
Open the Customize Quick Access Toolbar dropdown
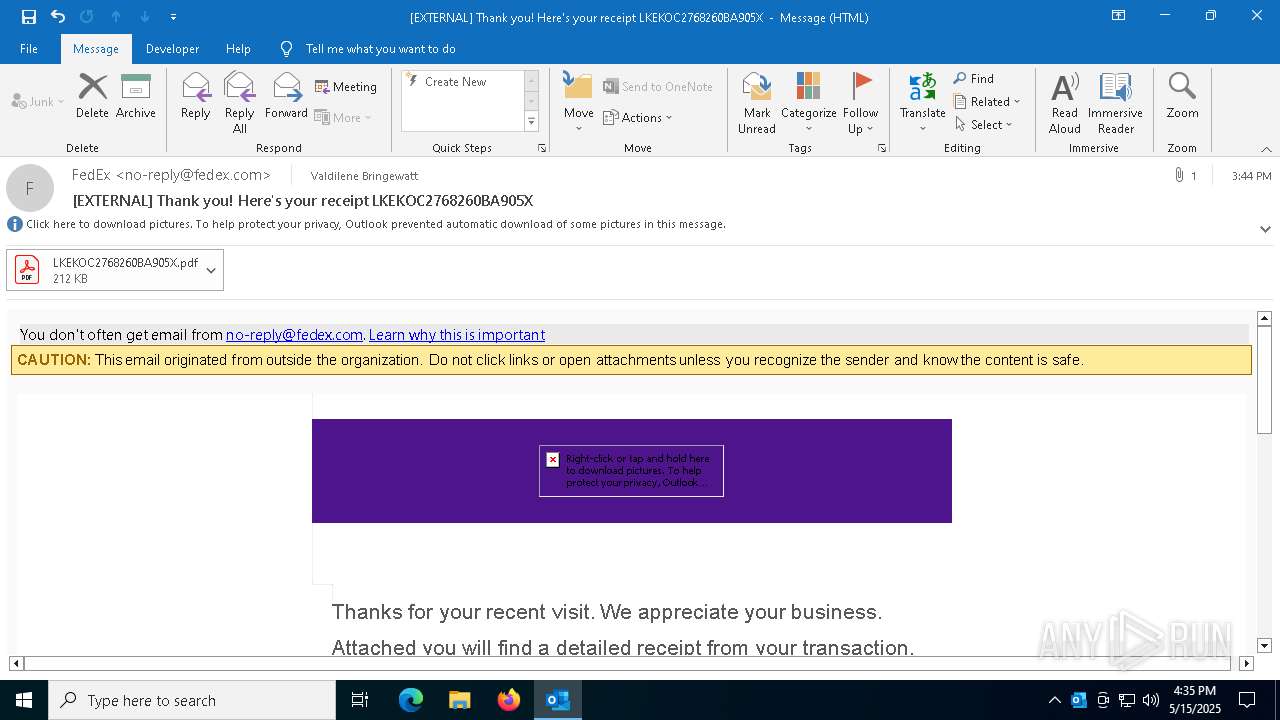click(173, 17)
